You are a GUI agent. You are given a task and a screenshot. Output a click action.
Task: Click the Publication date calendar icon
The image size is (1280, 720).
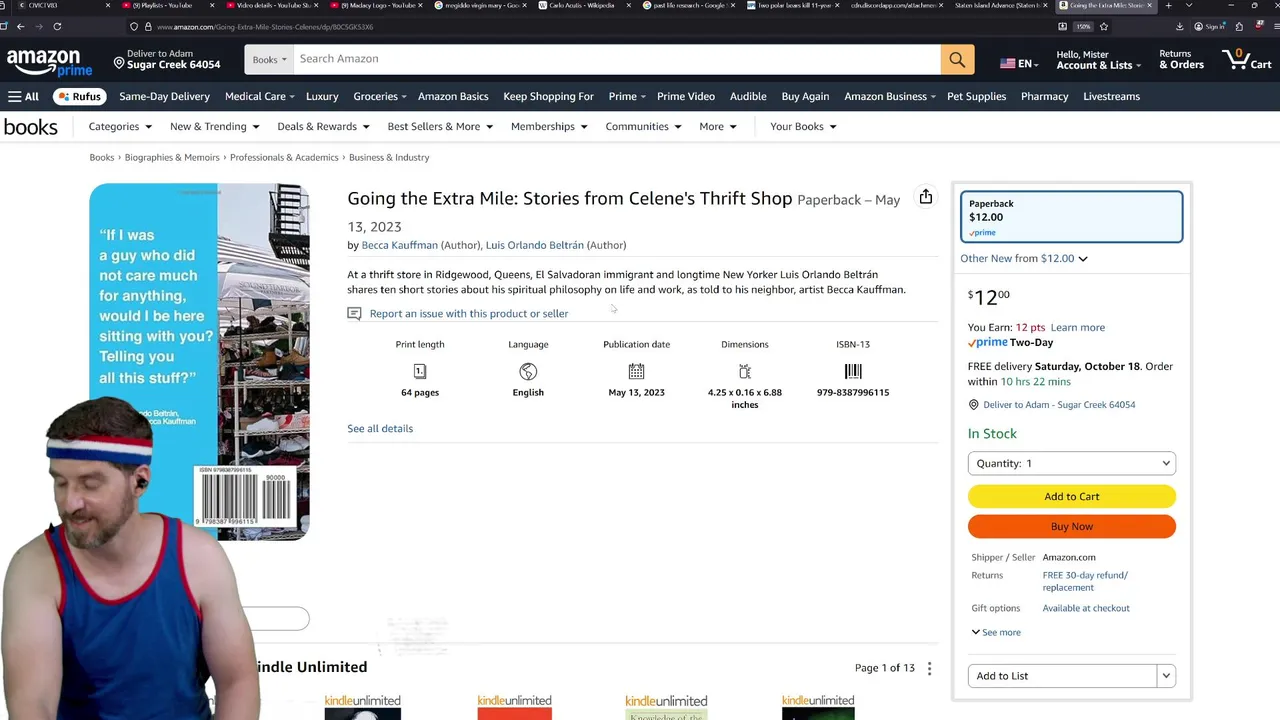tap(636, 371)
